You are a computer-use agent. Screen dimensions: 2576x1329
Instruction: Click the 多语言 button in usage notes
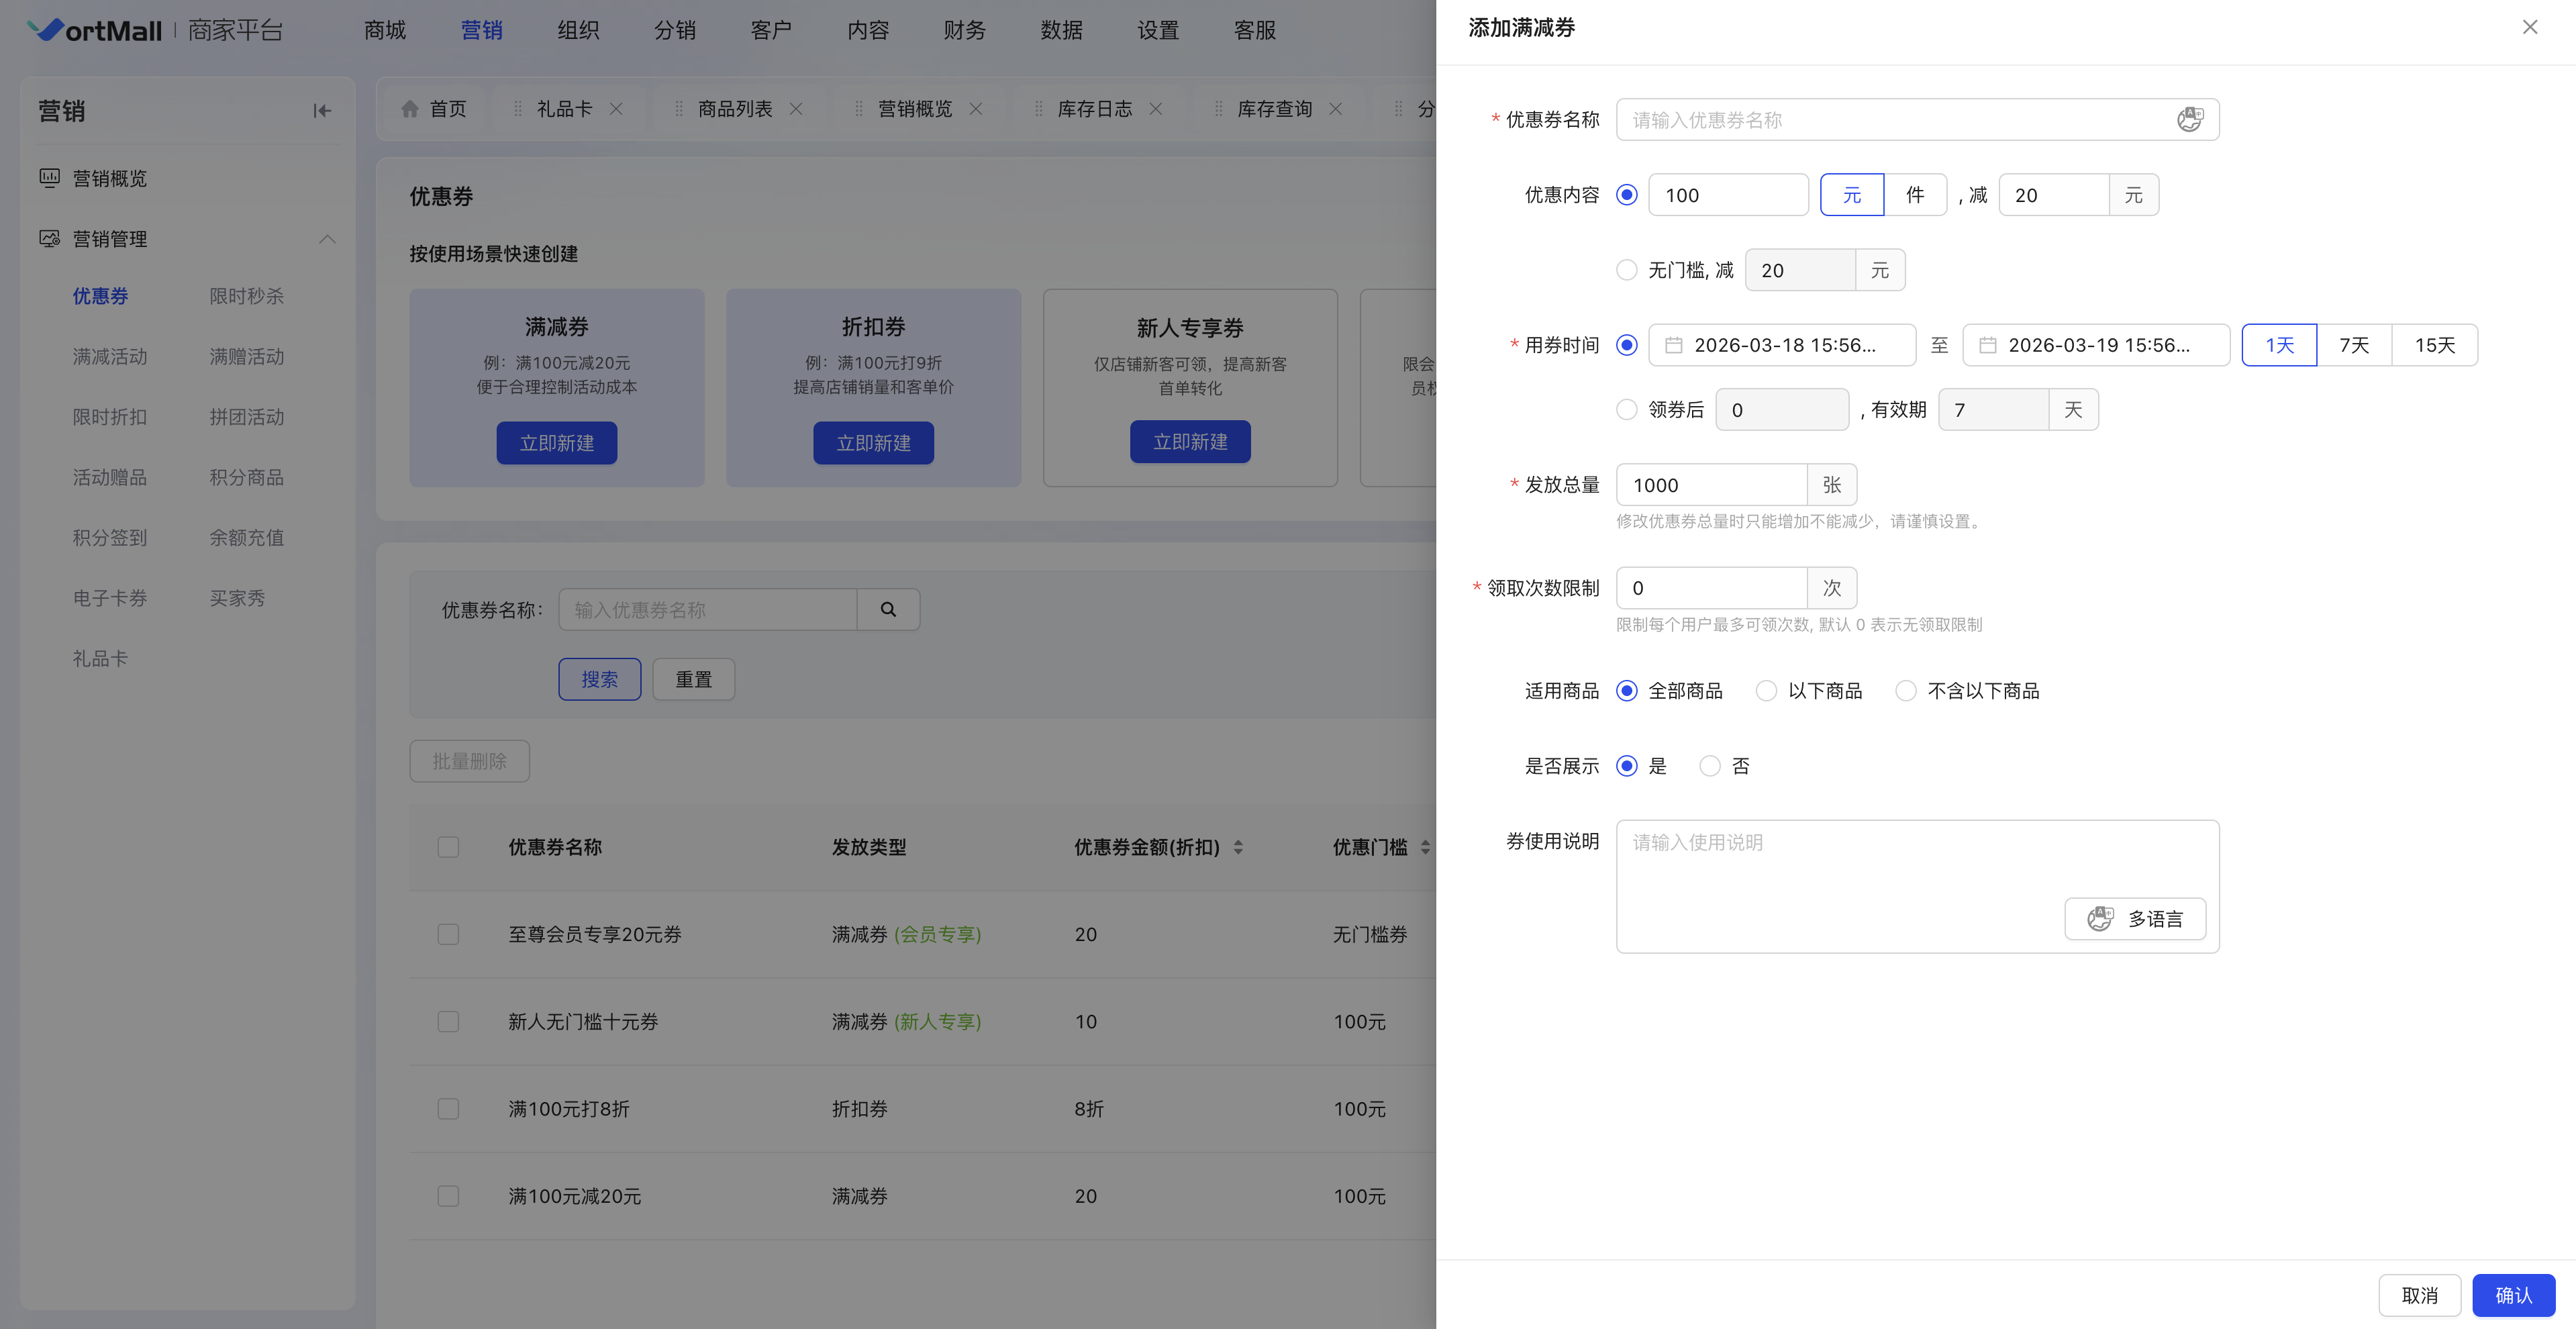(x=2135, y=918)
